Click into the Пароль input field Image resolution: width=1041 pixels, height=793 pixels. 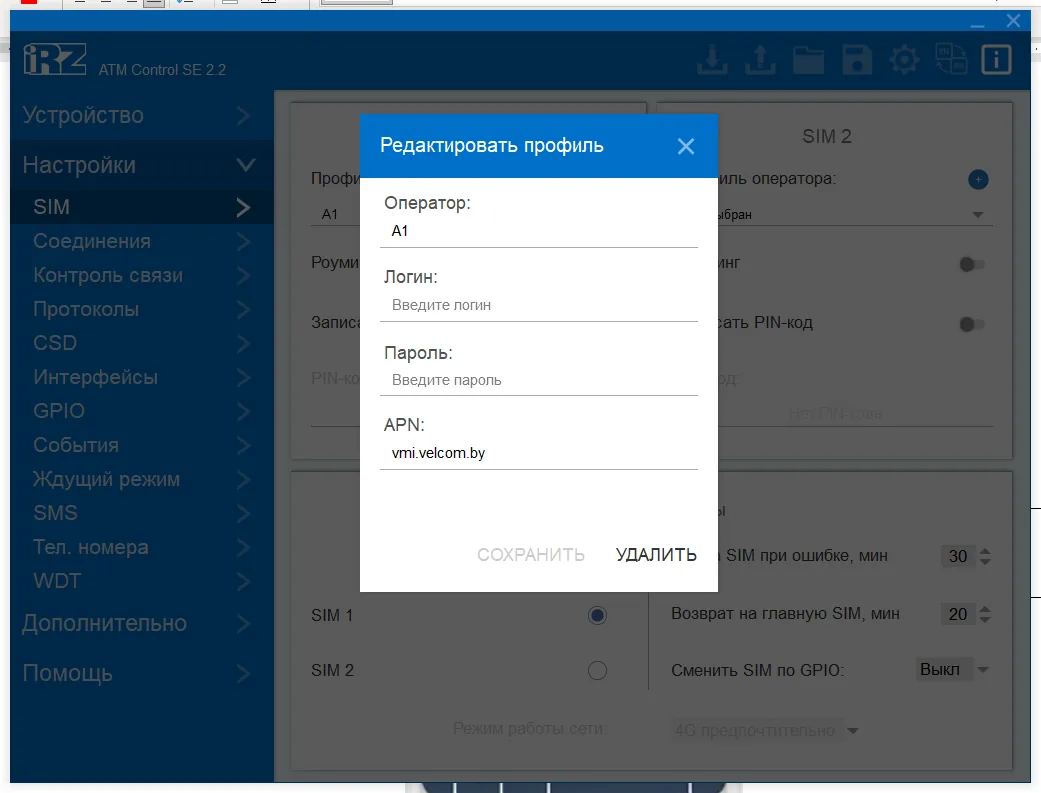538,381
